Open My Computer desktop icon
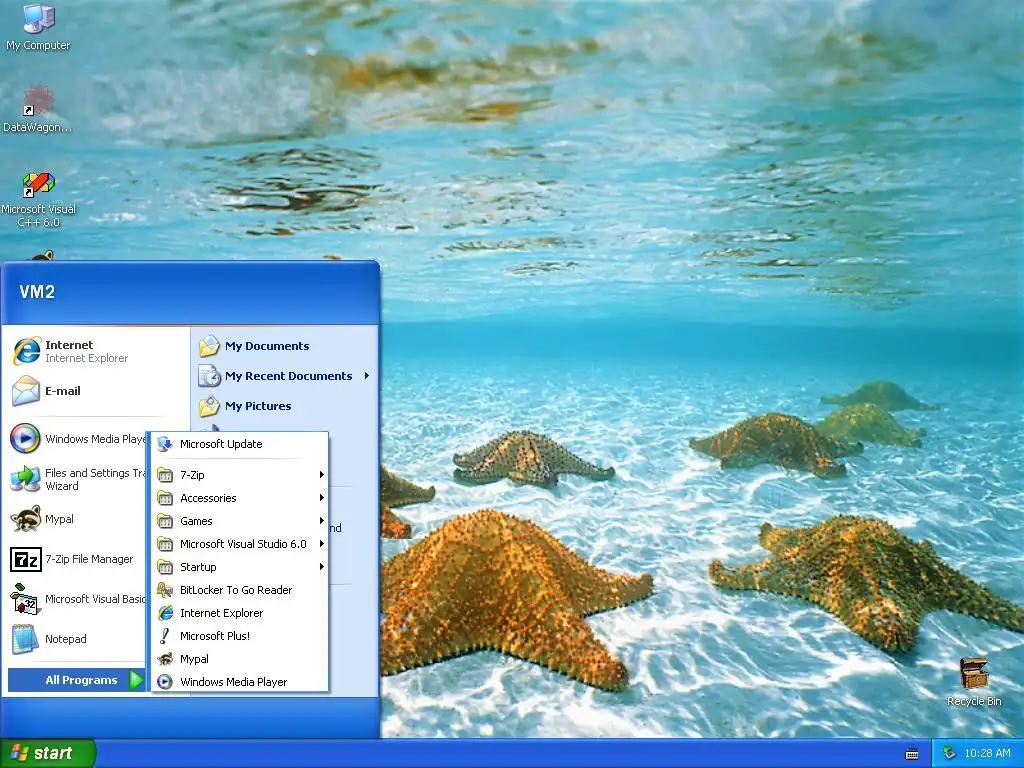Screen dimensions: 1024x768 point(38,27)
